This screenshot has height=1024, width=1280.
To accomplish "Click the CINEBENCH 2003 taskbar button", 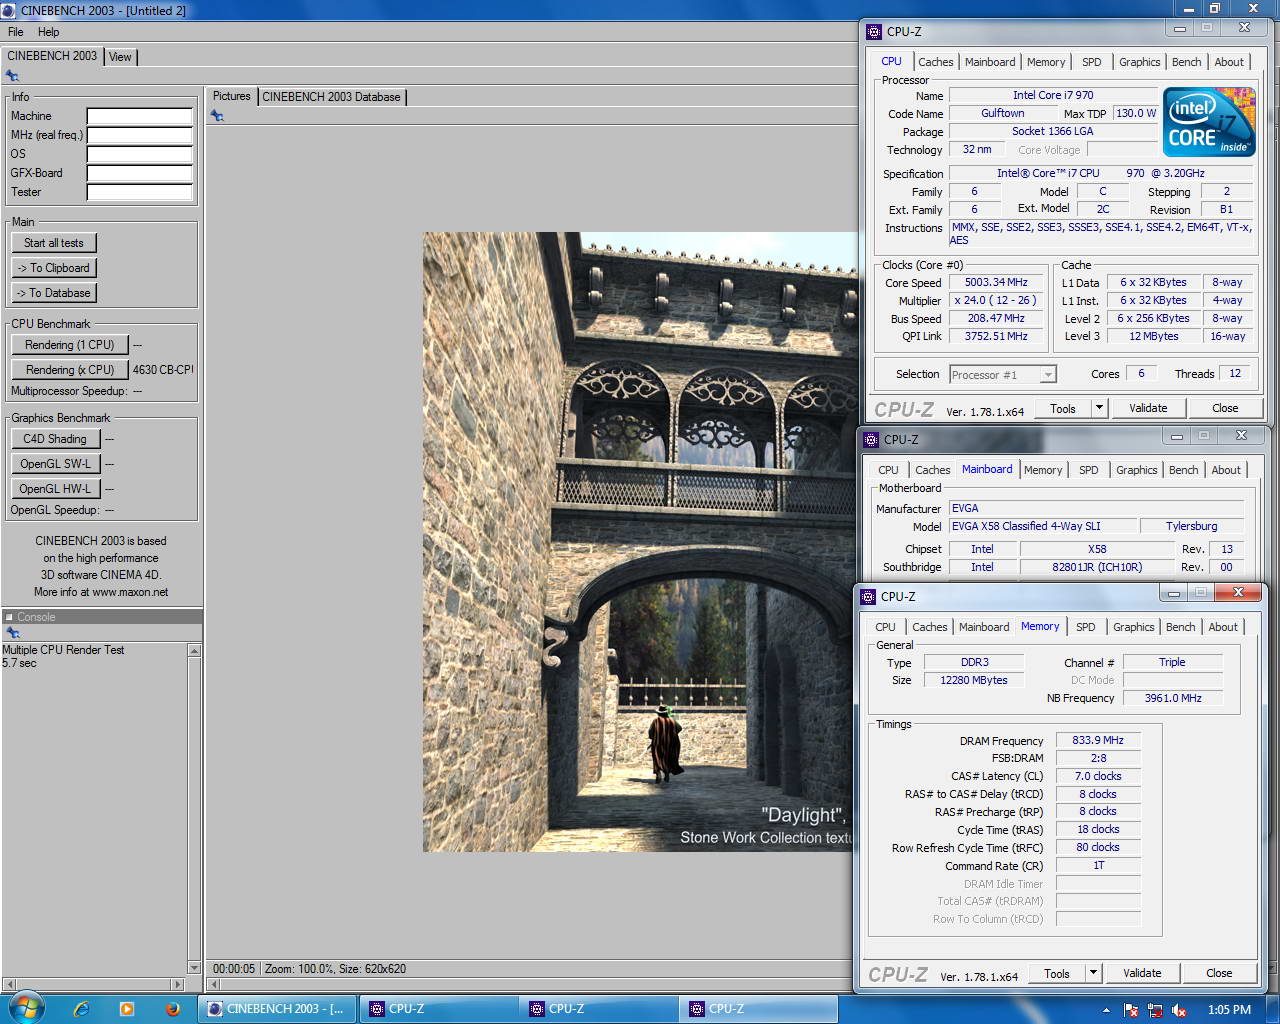I will tap(277, 1009).
